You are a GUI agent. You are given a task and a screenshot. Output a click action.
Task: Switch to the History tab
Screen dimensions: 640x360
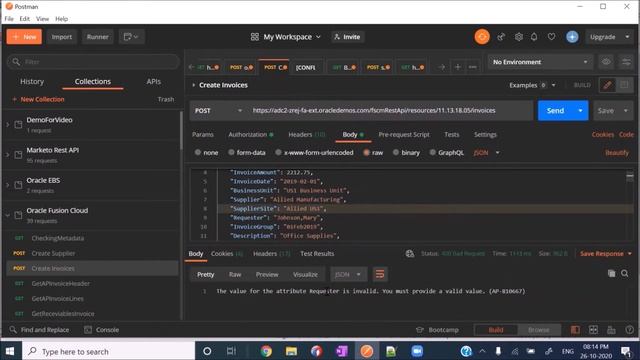(x=32, y=82)
